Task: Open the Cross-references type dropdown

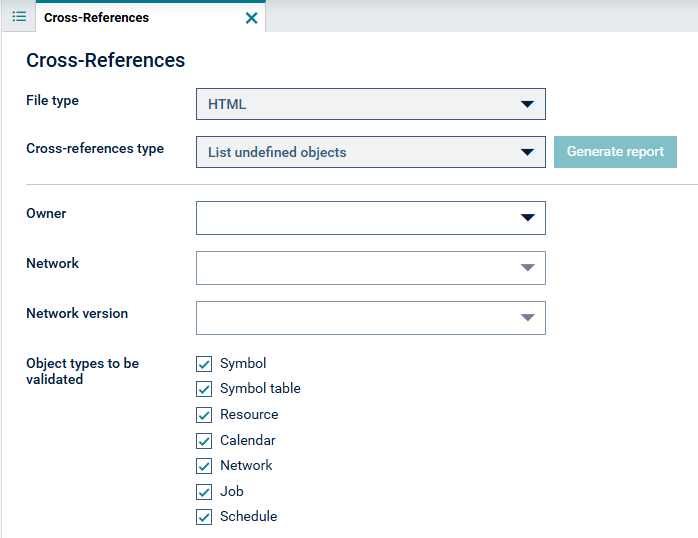Action: (370, 152)
